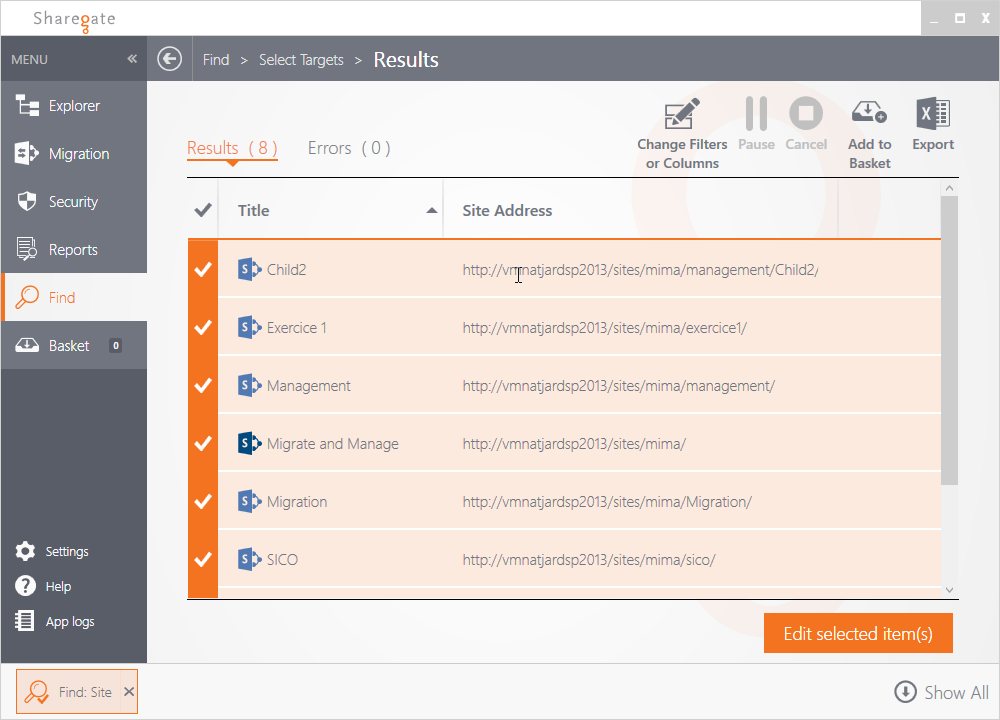Click the Cancel stop icon
Image resolution: width=1000 pixels, height=720 pixels.
[x=806, y=114]
